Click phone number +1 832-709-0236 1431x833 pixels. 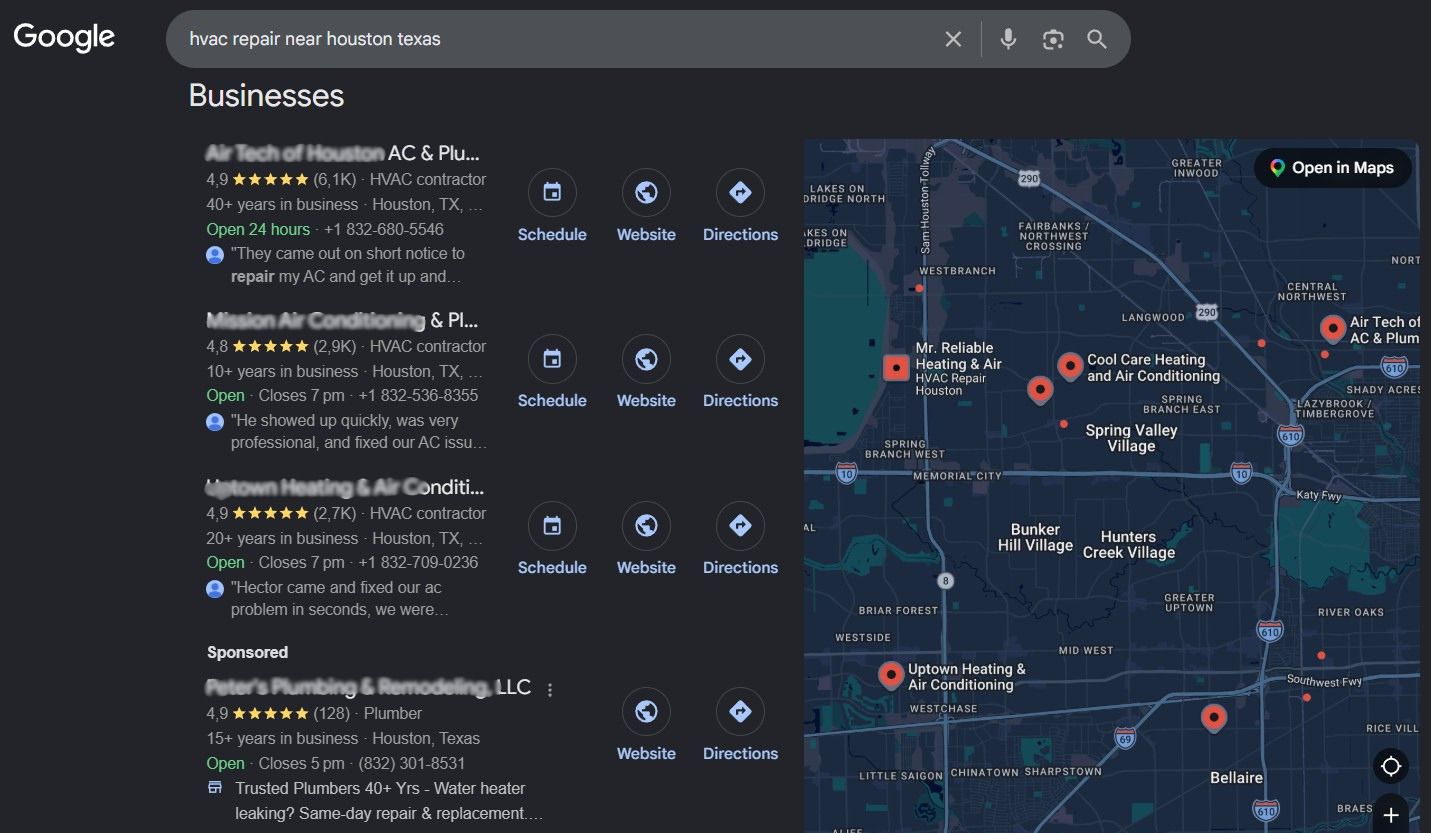[418, 562]
